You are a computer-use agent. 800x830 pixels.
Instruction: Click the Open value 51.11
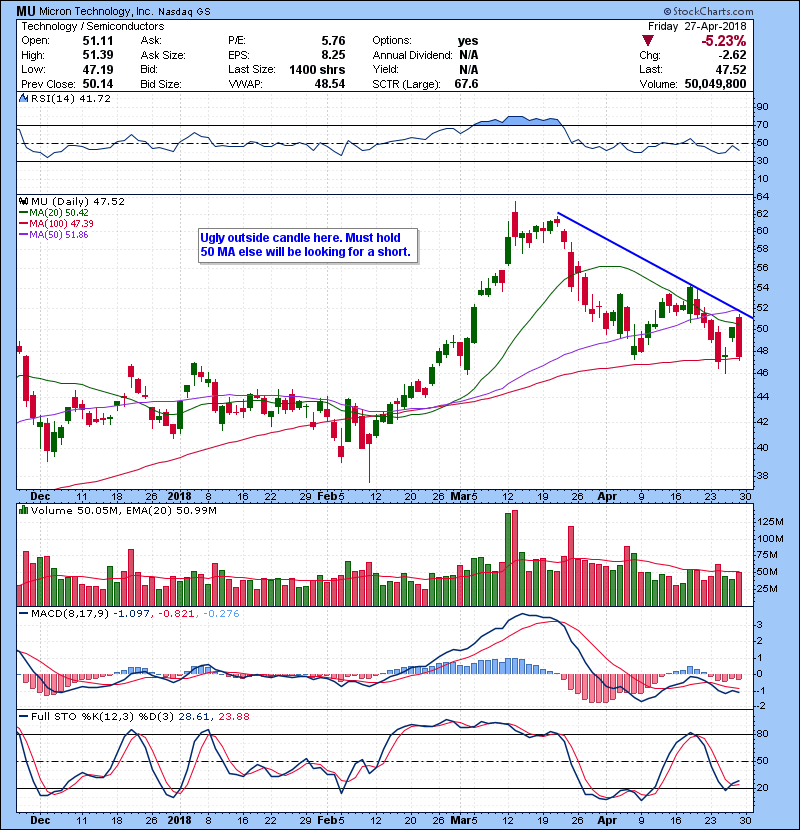tap(97, 41)
